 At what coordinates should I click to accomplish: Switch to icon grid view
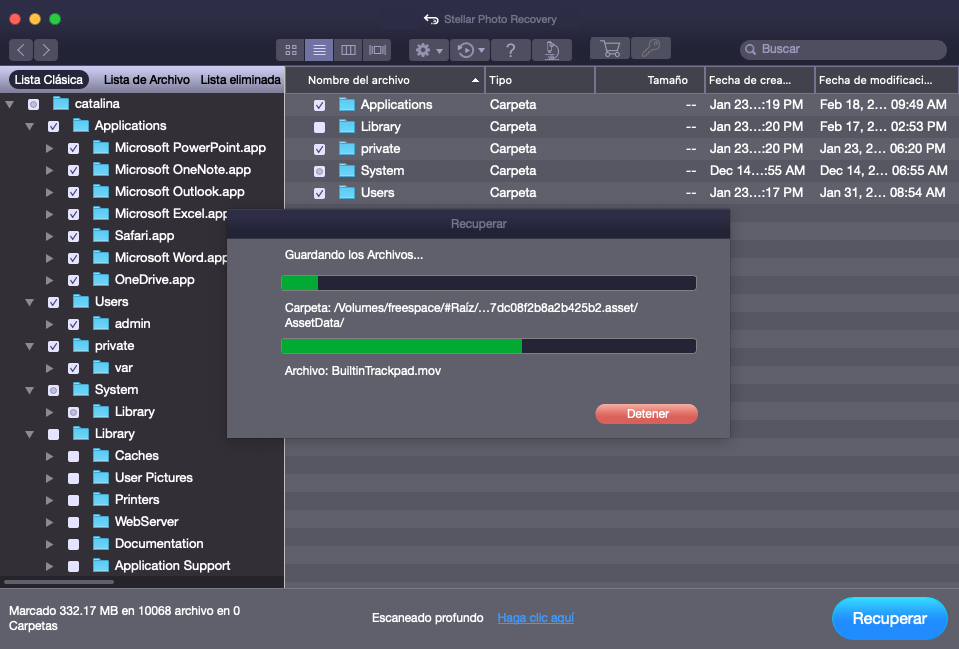coord(291,50)
